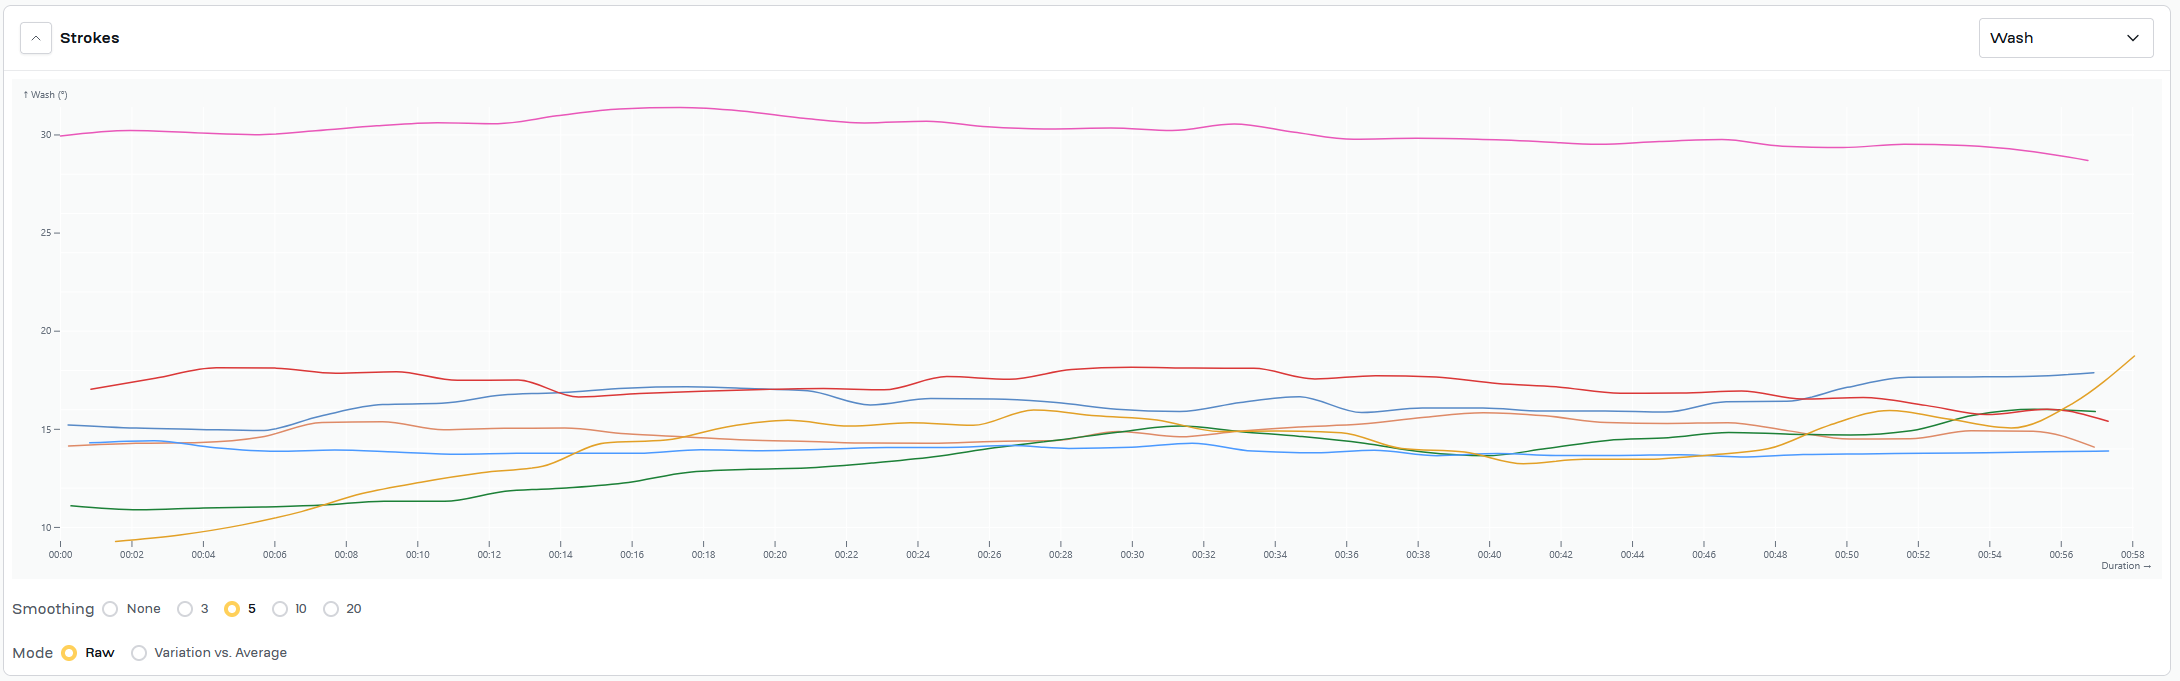Click the 00:30 tick on duration axis

tap(1132, 554)
